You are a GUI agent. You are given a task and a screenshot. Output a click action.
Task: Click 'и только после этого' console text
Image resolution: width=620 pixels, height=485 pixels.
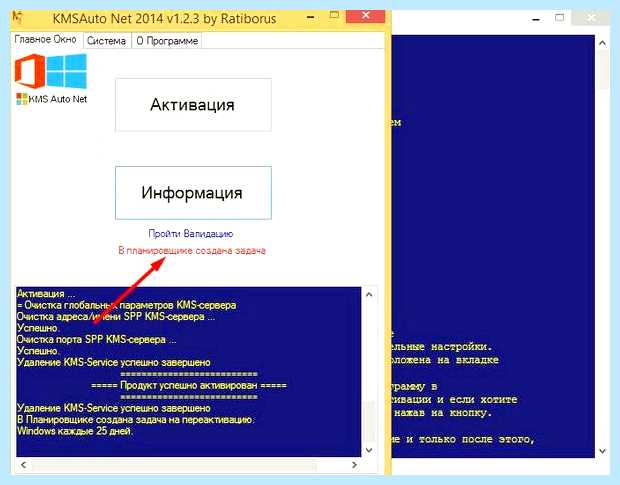click(x=470, y=439)
